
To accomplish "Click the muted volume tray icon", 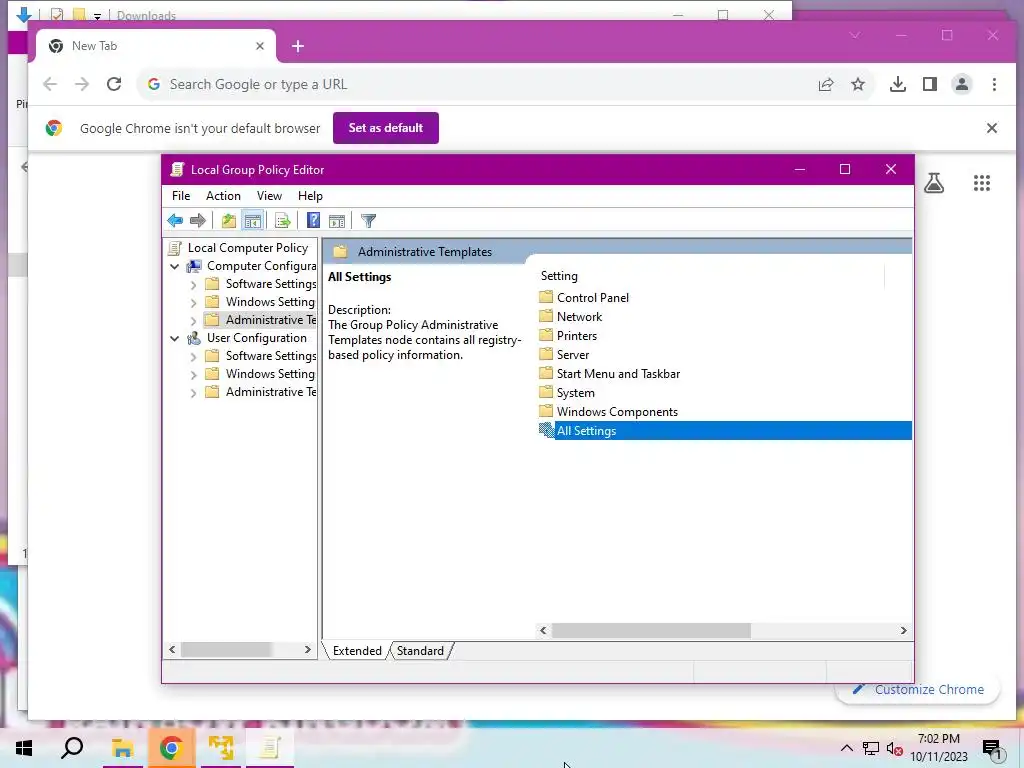I will [894, 749].
